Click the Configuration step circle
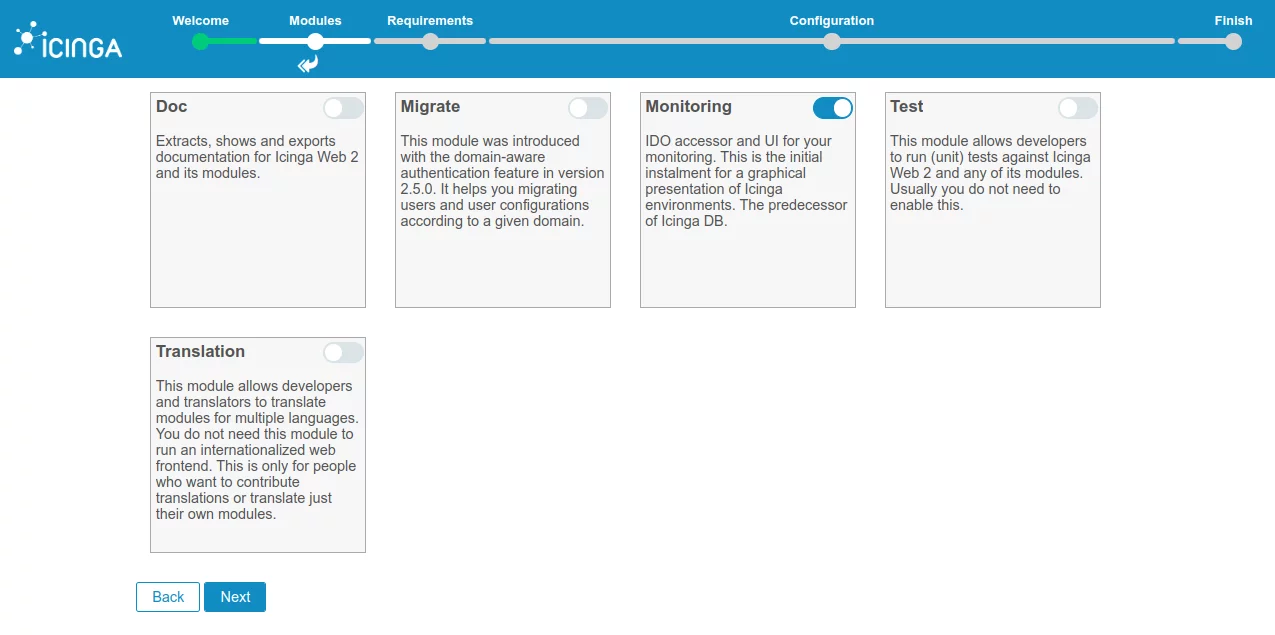The image size is (1275, 635). [831, 41]
